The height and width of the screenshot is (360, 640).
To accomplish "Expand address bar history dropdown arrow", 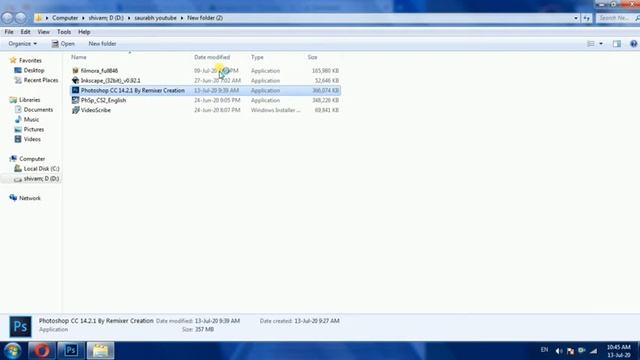I will pyautogui.click(x=576, y=18).
